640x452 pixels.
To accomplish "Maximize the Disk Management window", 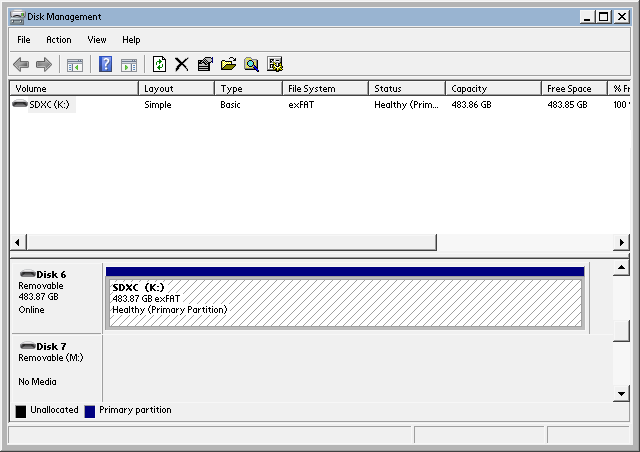I will pyautogui.click(x=604, y=17).
